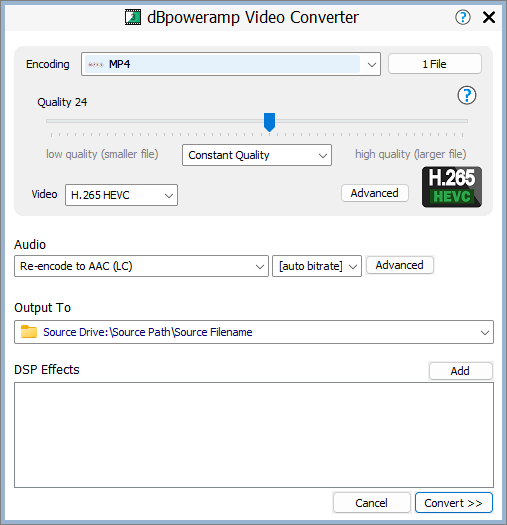Click the quality slider track near low quality
Viewport: 507px width, 525px height.
[67, 121]
